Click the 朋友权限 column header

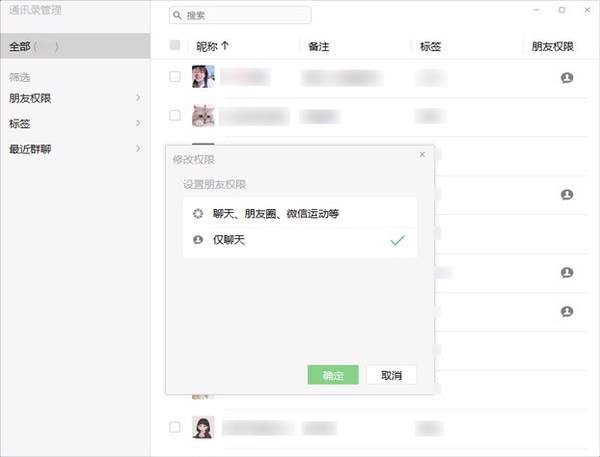click(x=553, y=47)
